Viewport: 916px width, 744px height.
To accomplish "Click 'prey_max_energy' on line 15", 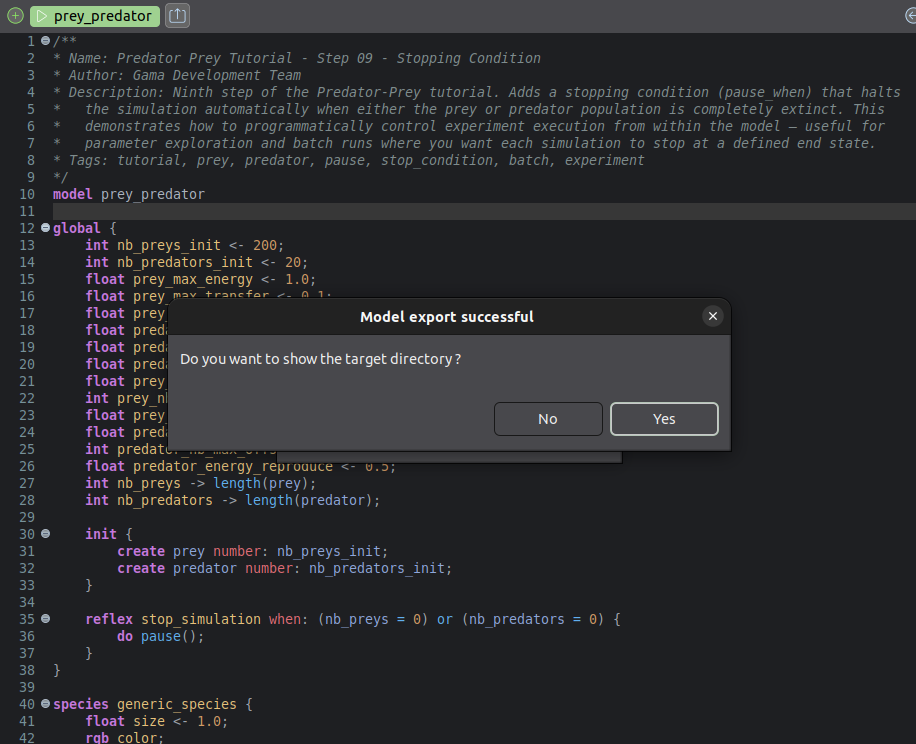I will [193, 279].
